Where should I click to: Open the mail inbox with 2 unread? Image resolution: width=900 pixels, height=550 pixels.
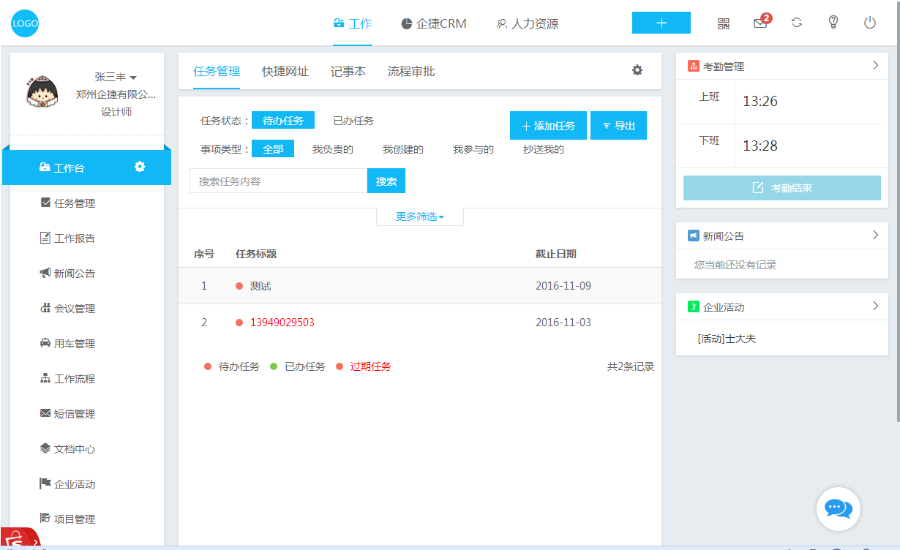761,23
